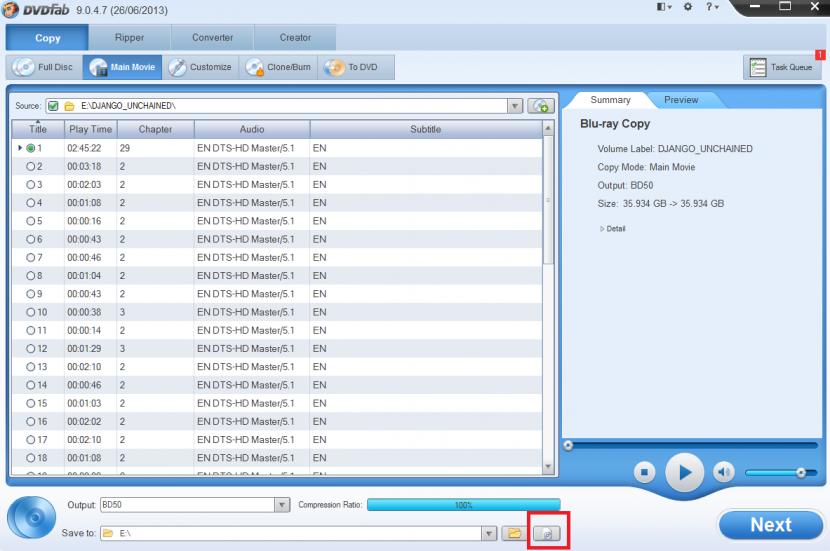Screen dimensions: 830x551
Task: Select title 5 radio button
Action: pyautogui.click(x=31, y=221)
